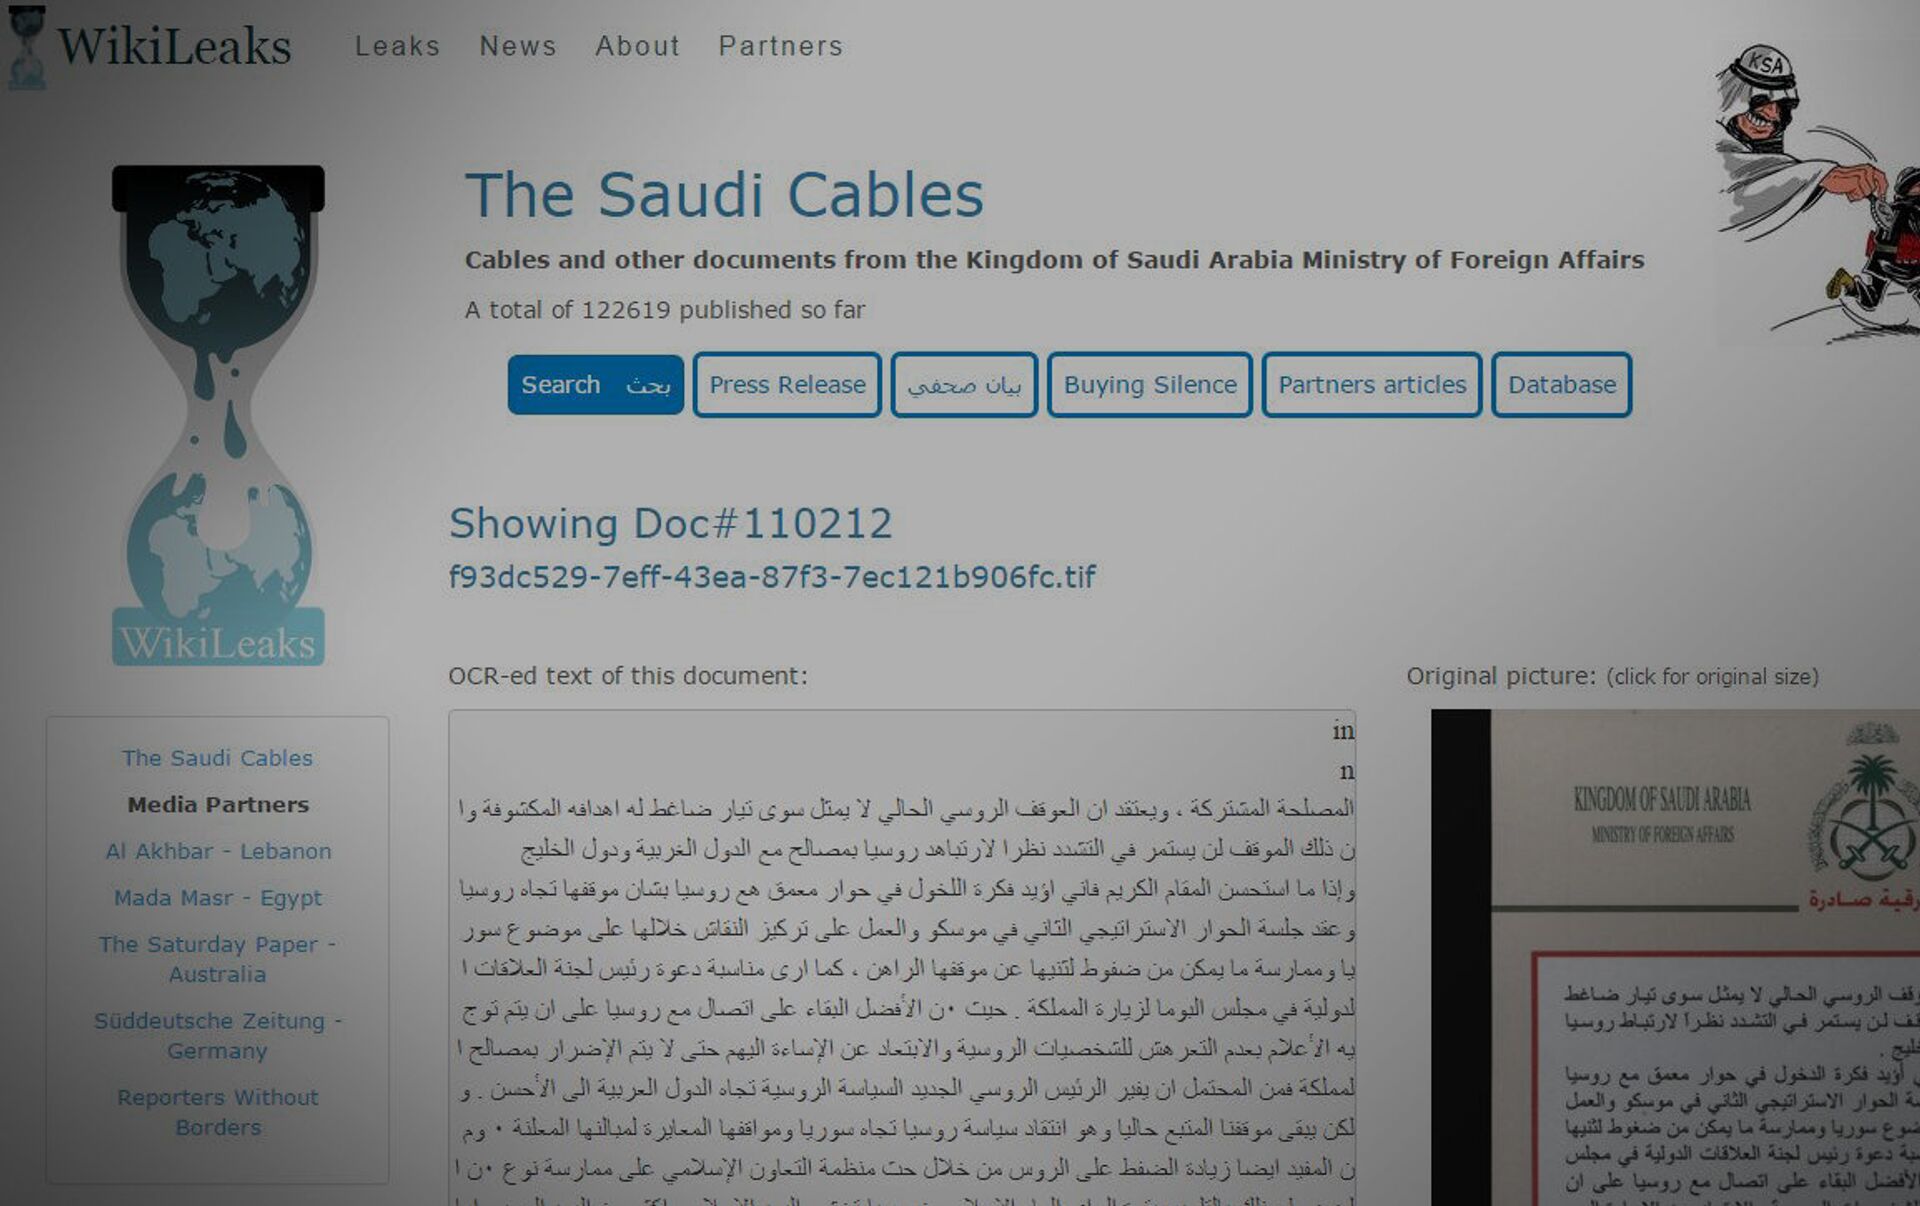
Task: Click the original document picture thumbnail
Action: [1675, 958]
